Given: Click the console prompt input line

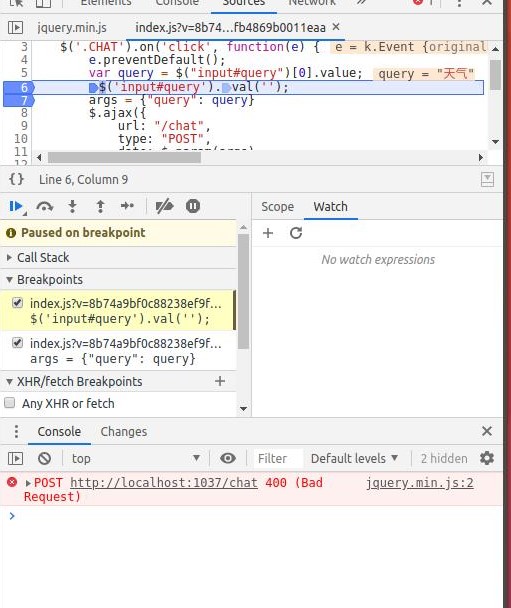Looking at the screenshot, I should [x=256, y=516].
